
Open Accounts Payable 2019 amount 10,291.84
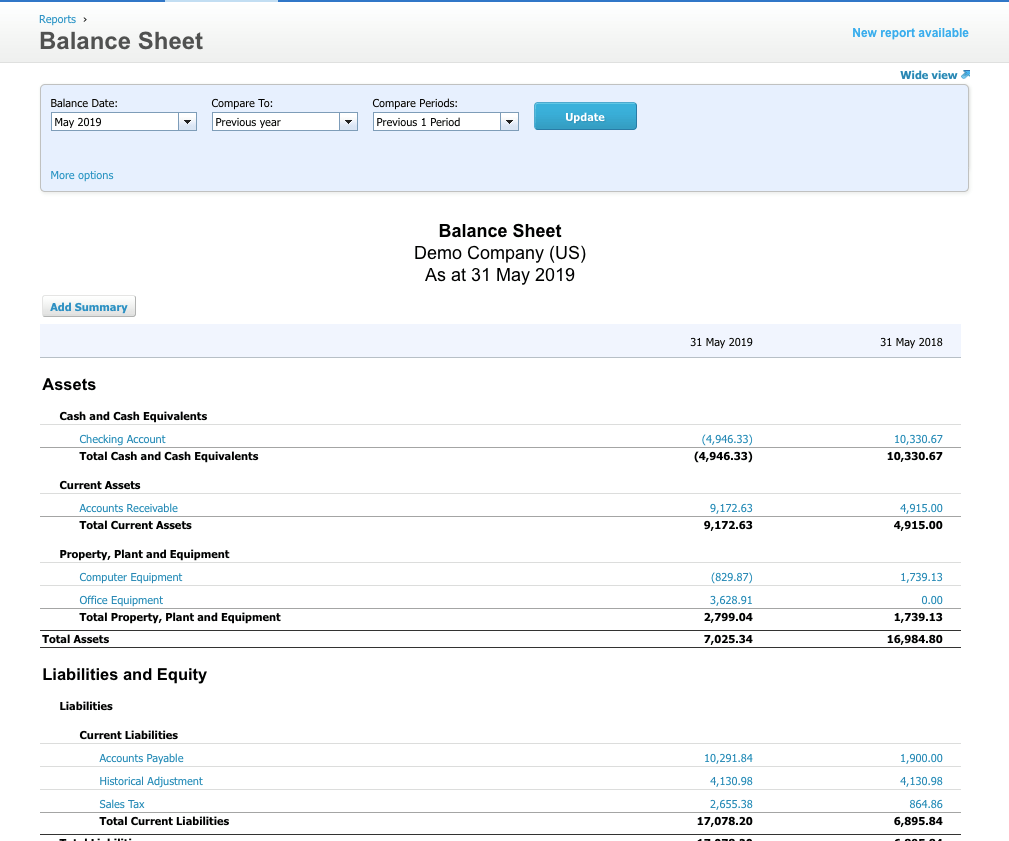click(x=728, y=758)
